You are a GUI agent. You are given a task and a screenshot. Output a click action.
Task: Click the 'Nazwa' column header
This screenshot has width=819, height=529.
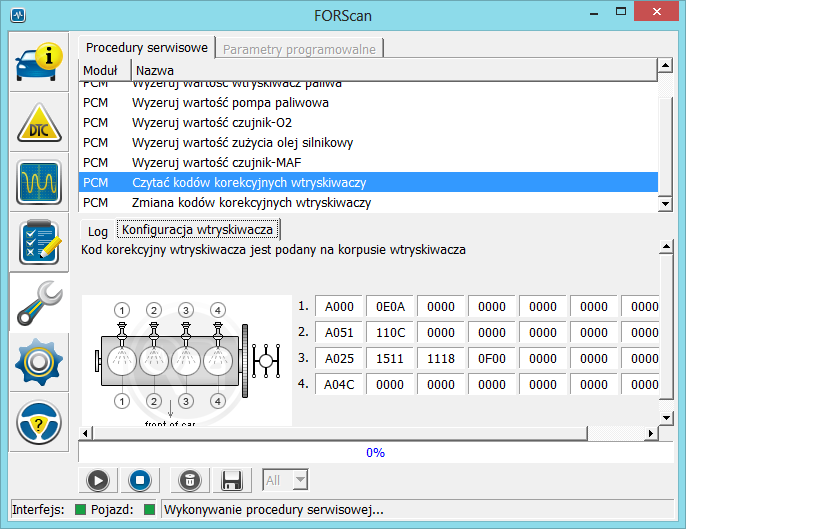point(154,71)
